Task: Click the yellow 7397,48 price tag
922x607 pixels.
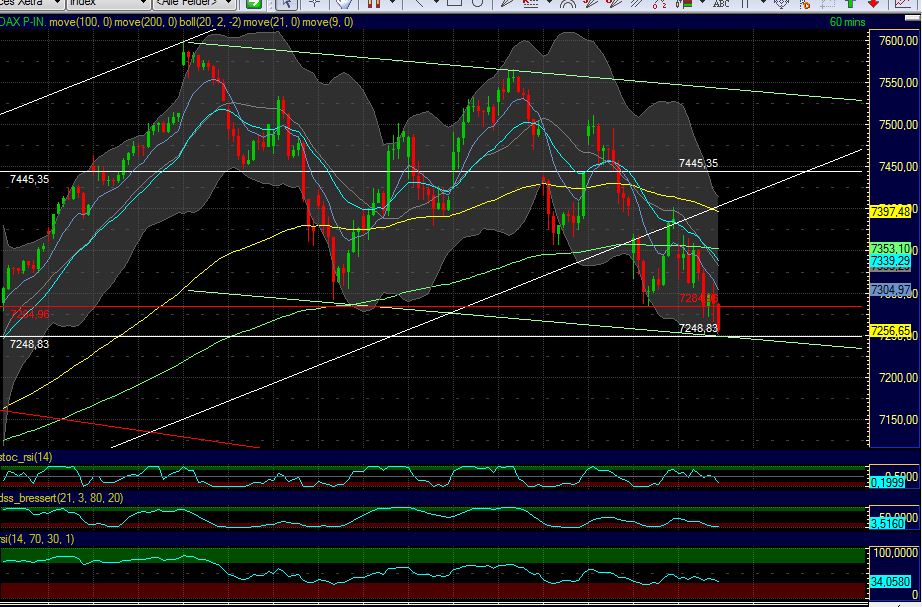Action: (x=891, y=211)
